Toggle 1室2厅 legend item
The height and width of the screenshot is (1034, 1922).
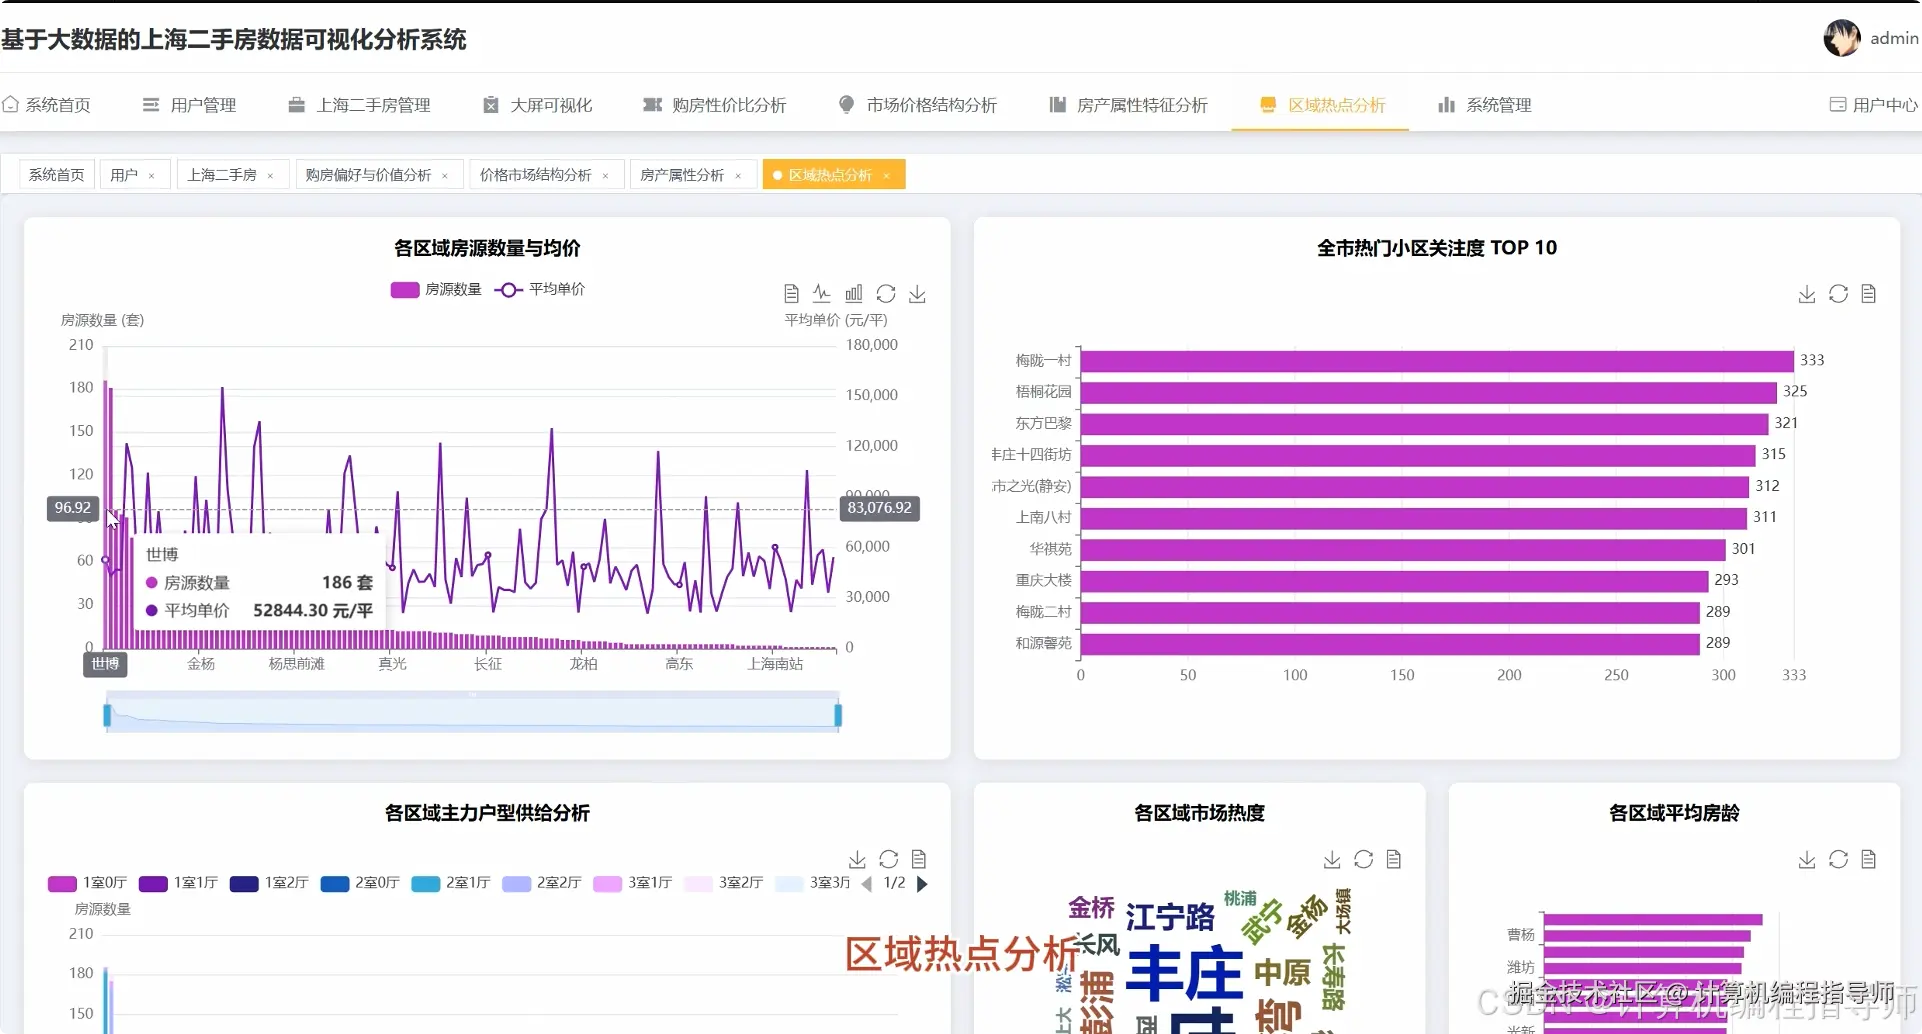[269, 883]
